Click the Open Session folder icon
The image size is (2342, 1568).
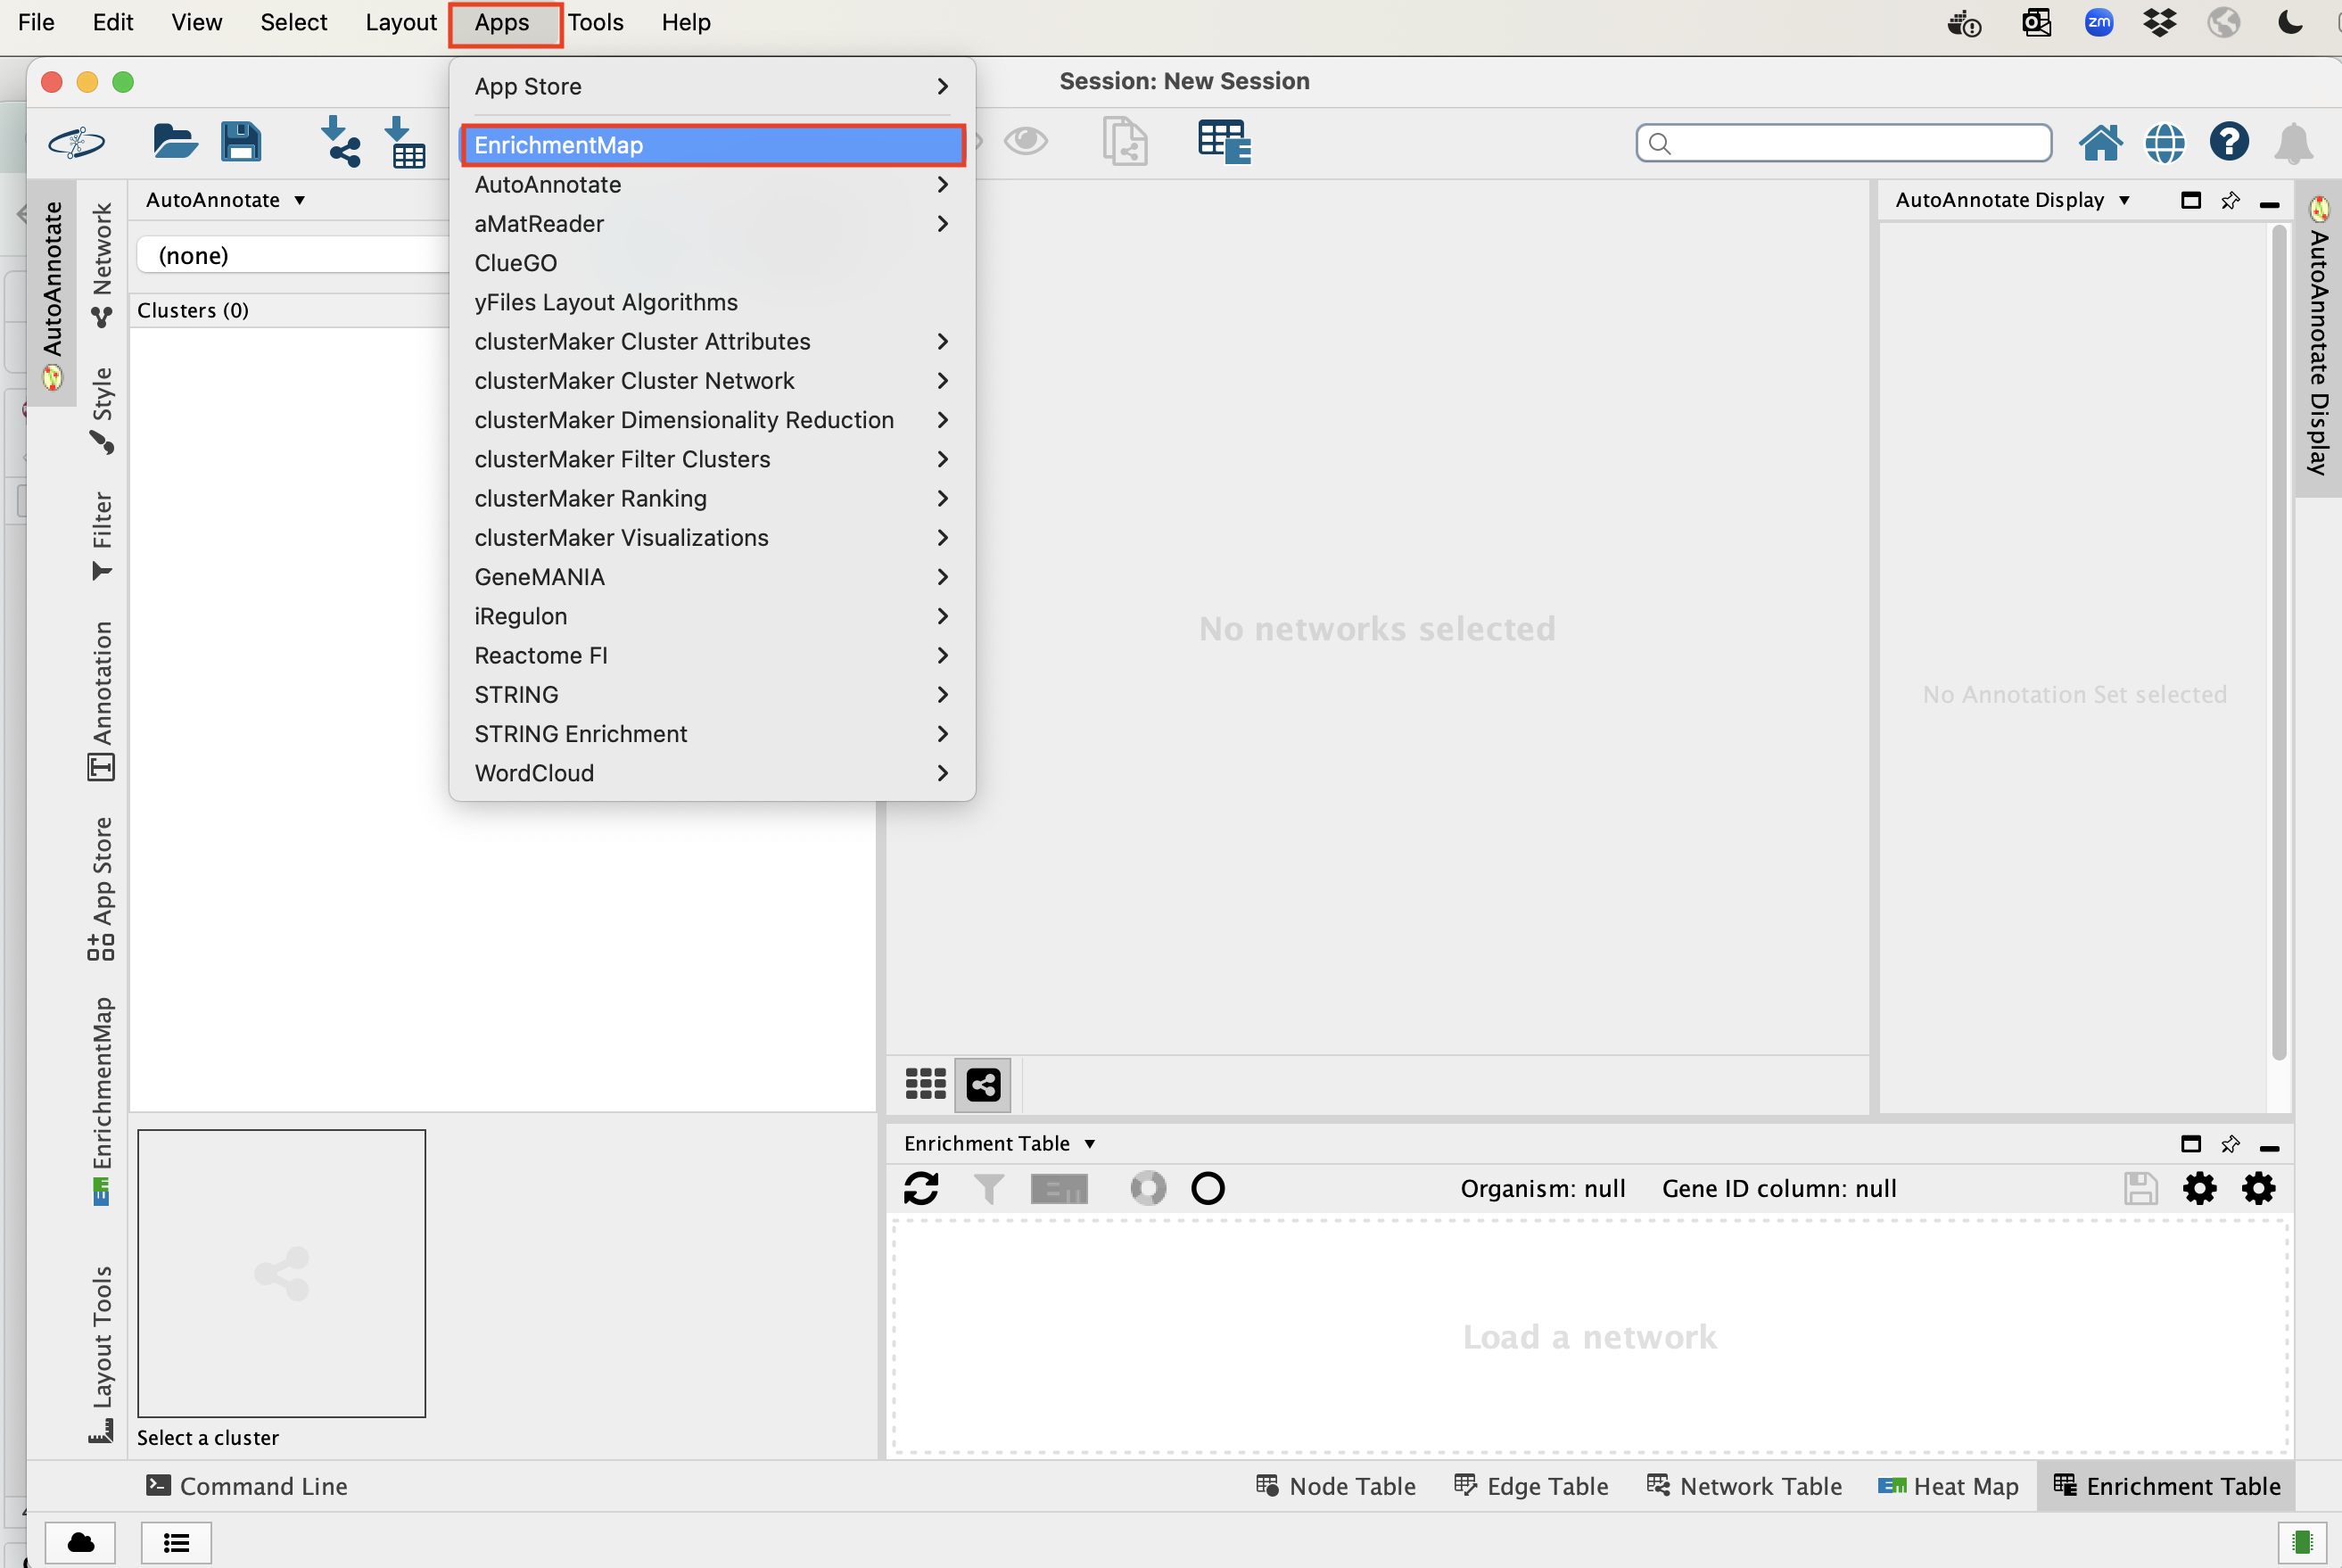tap(174, 142)
